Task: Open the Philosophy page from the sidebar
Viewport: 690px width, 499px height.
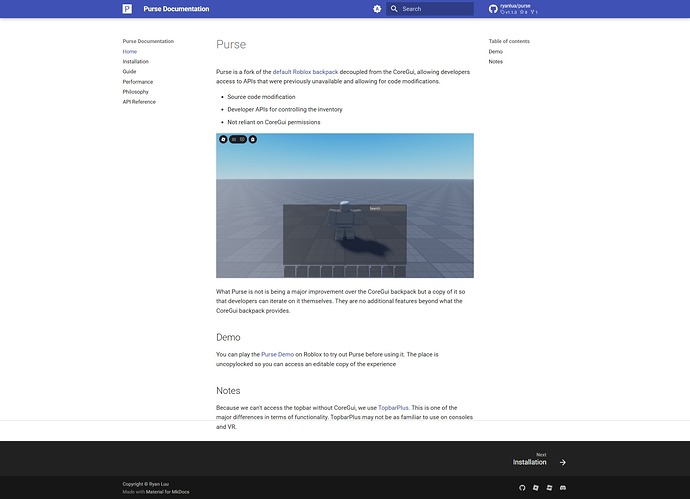Action: coord(136,92)
